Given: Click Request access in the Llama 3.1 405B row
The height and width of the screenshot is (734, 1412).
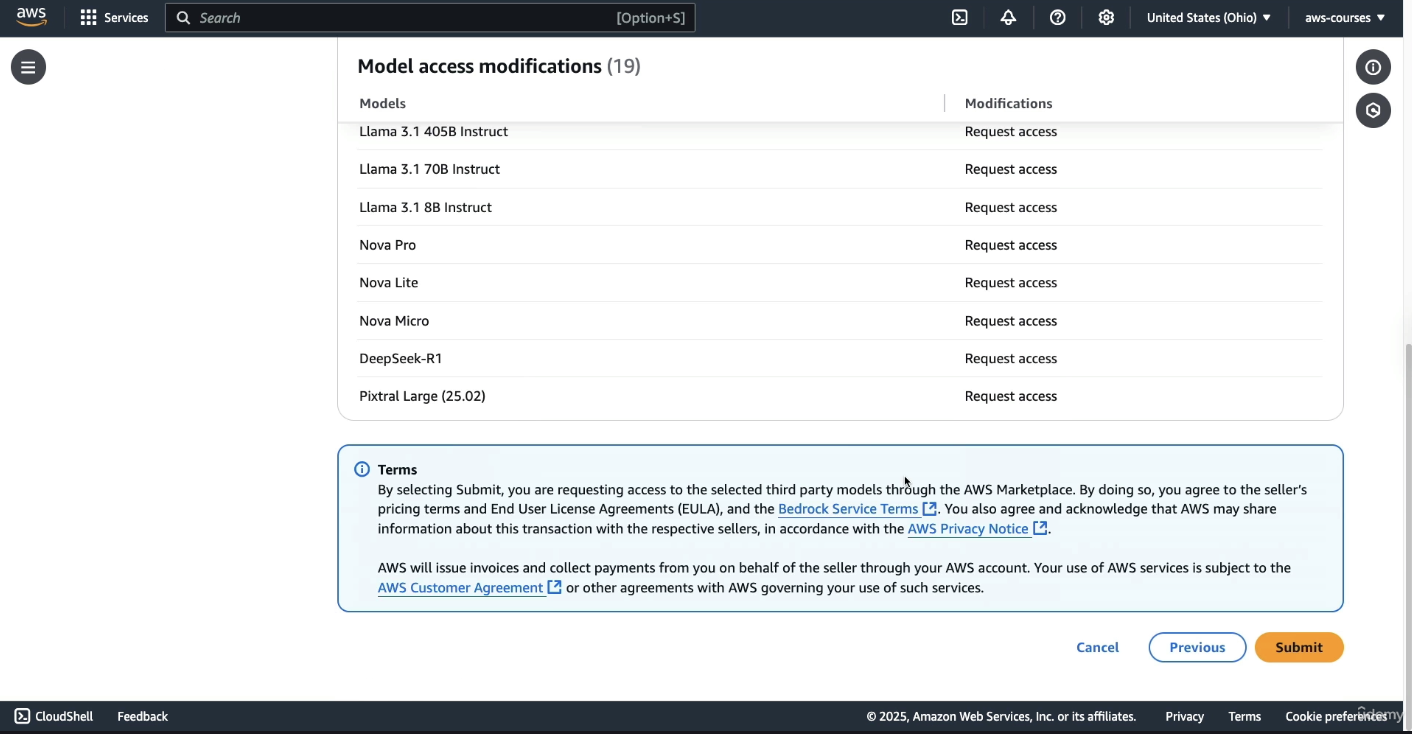Looking at the screenshot, I should [x=1010, y=132].
